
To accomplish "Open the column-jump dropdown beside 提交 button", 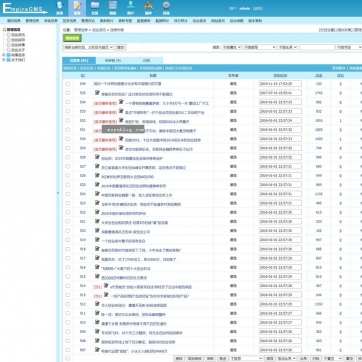I will point(89,47).
